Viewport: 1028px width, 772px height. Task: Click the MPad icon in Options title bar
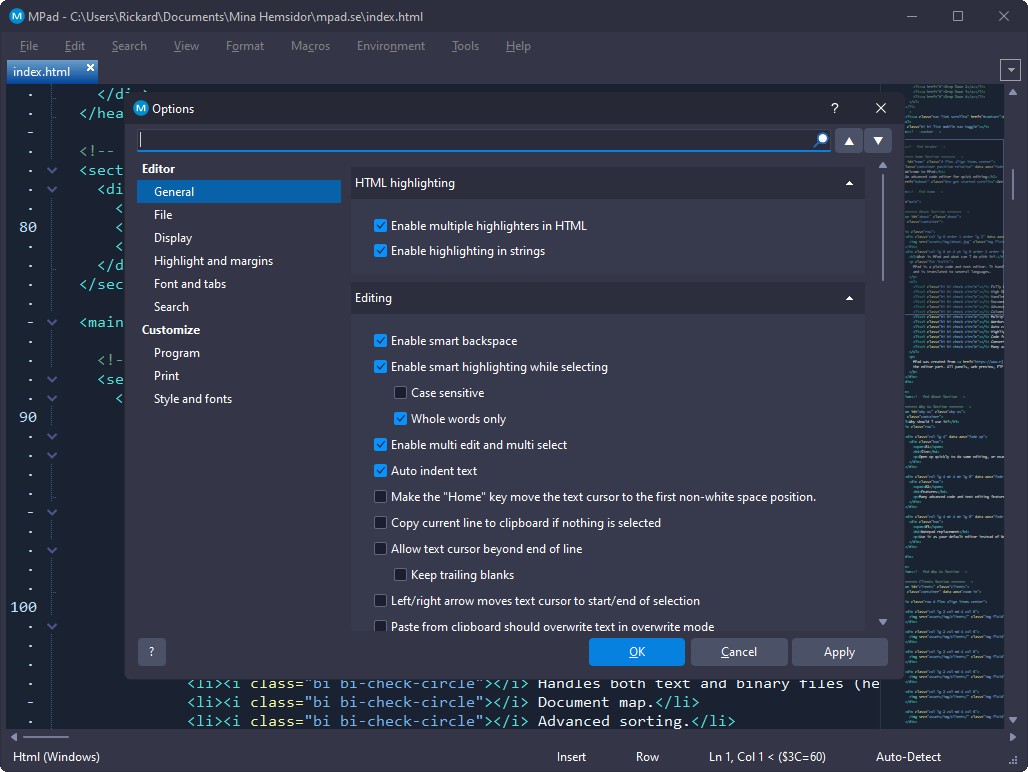click(141, 109)
